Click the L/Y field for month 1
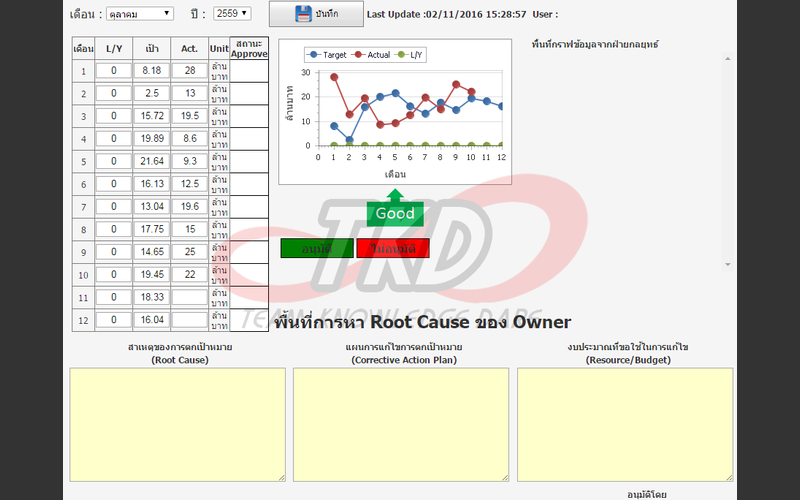This screenshot has width=800, height=500. (x=114, y=70)
